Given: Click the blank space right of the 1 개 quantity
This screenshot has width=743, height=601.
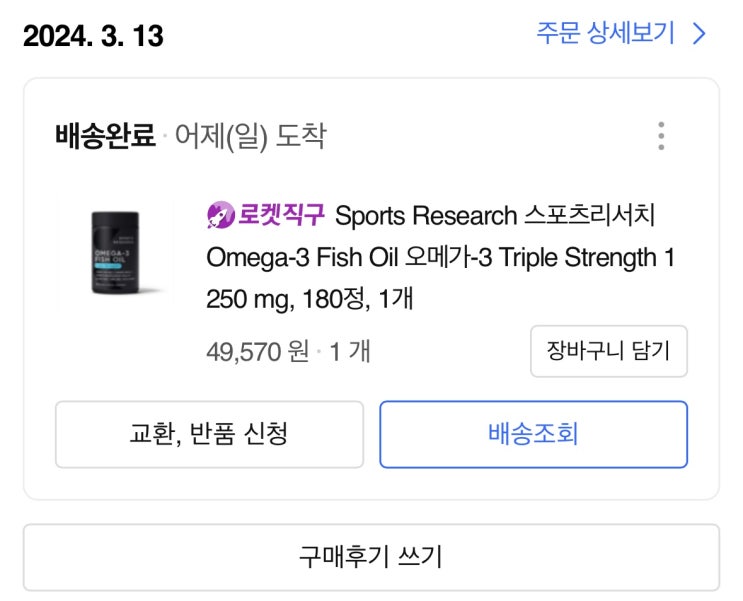Looking at the screenshot, I should (x=450, y=352).
